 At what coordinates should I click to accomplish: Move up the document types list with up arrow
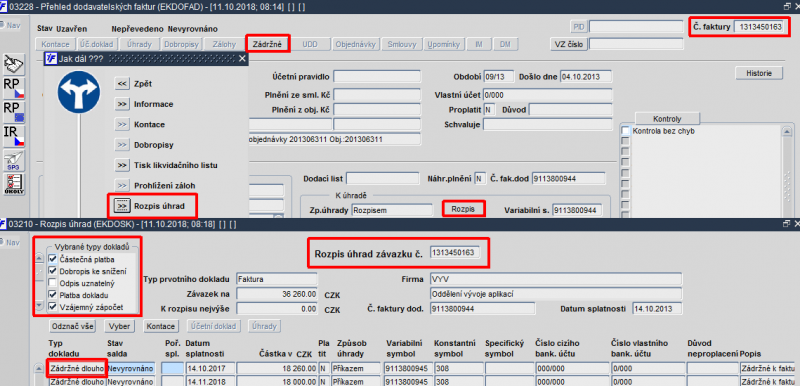pos(39,259)
